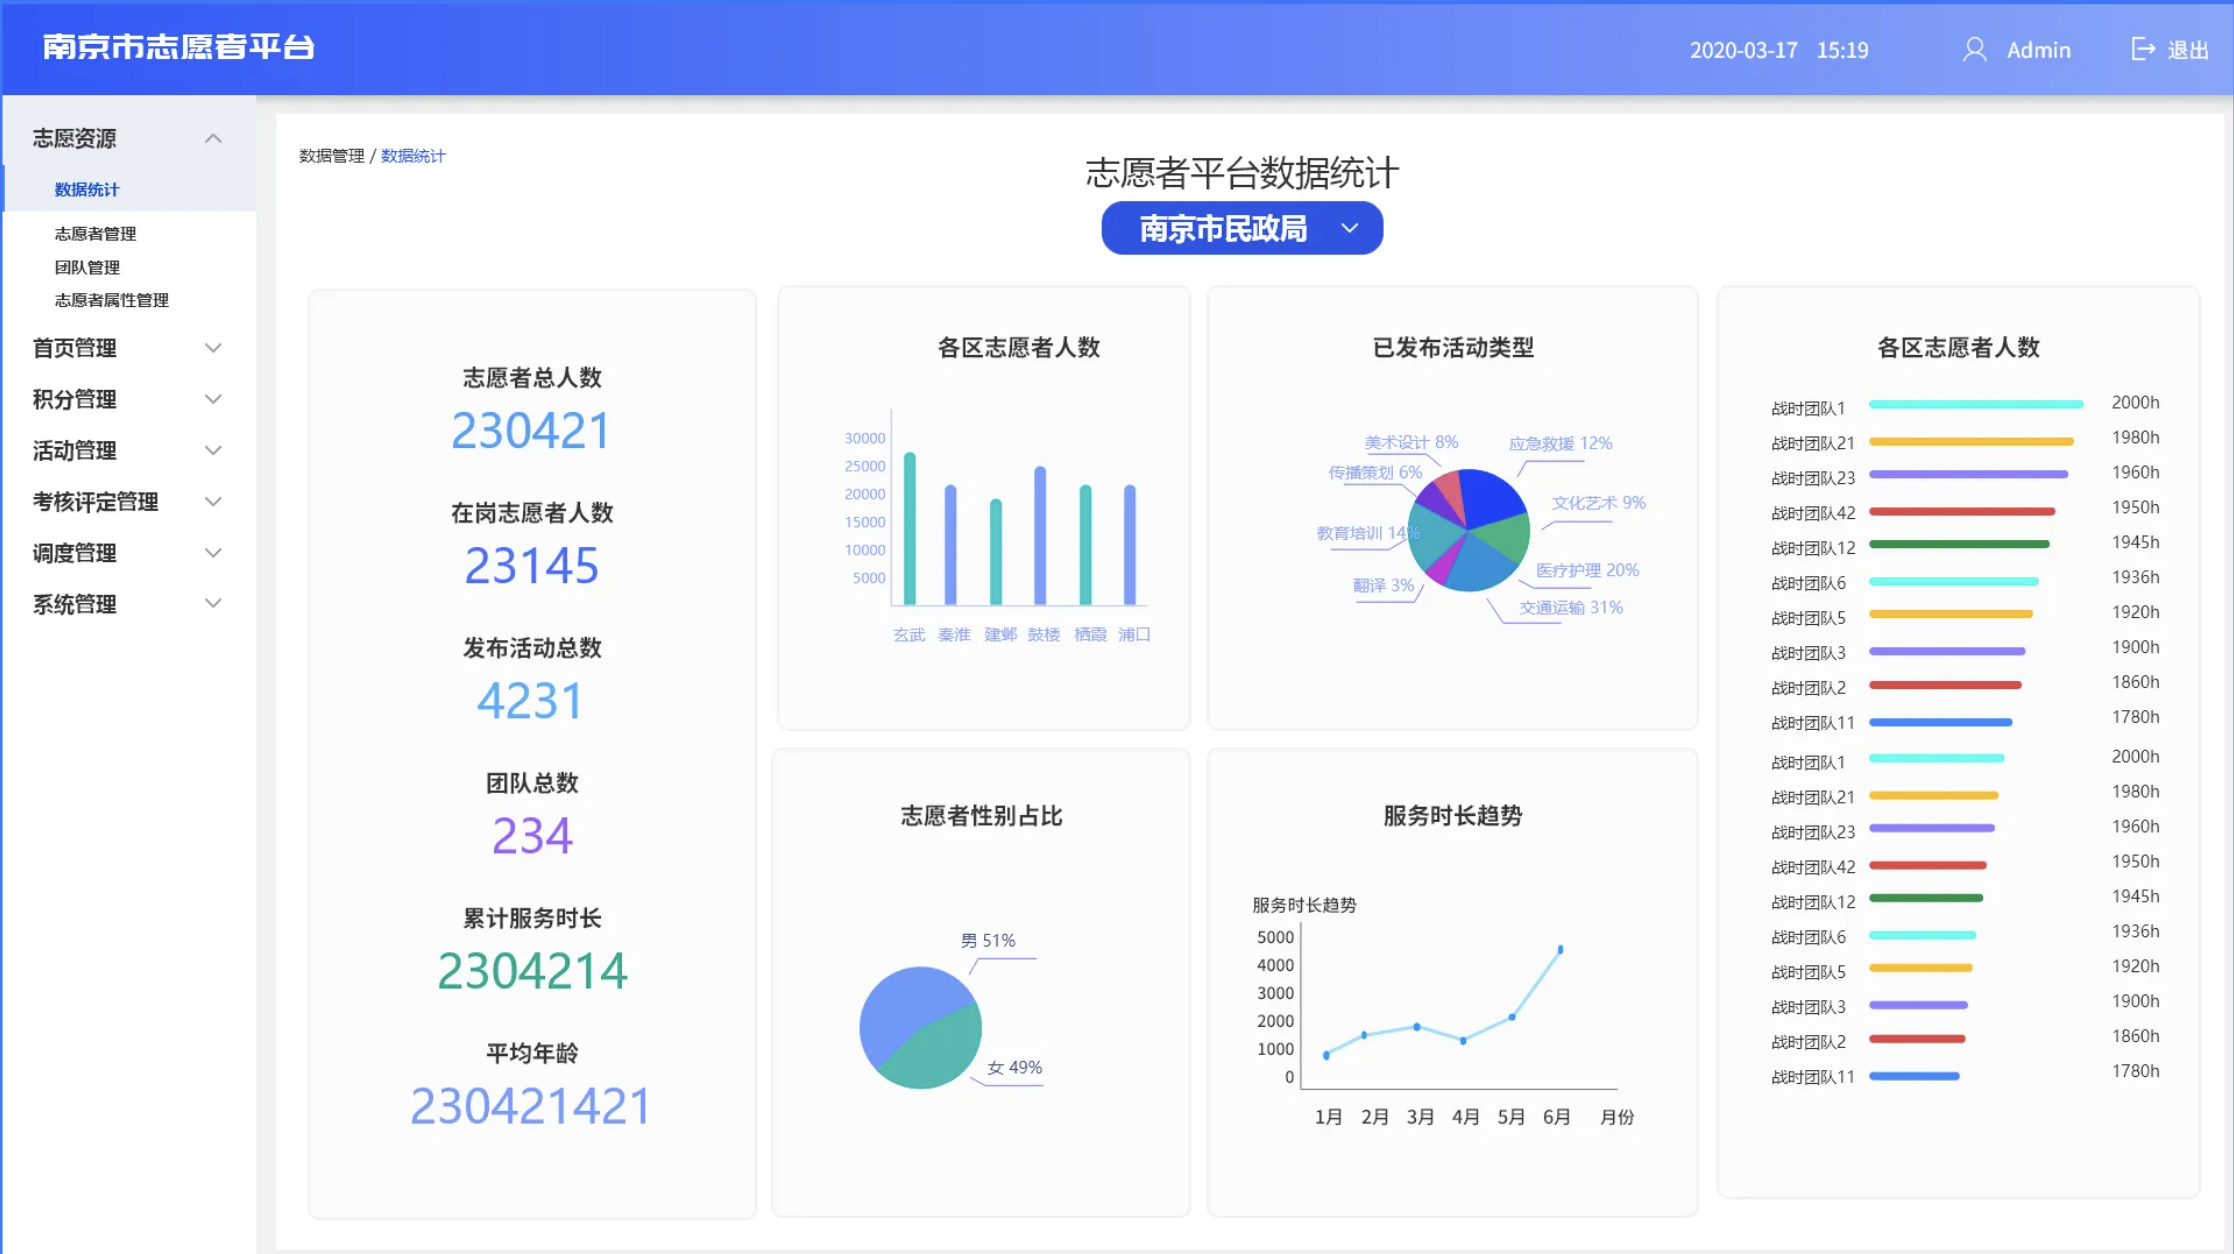
Task: Expand the 首页管理 sidebar section
Action: 213,348
